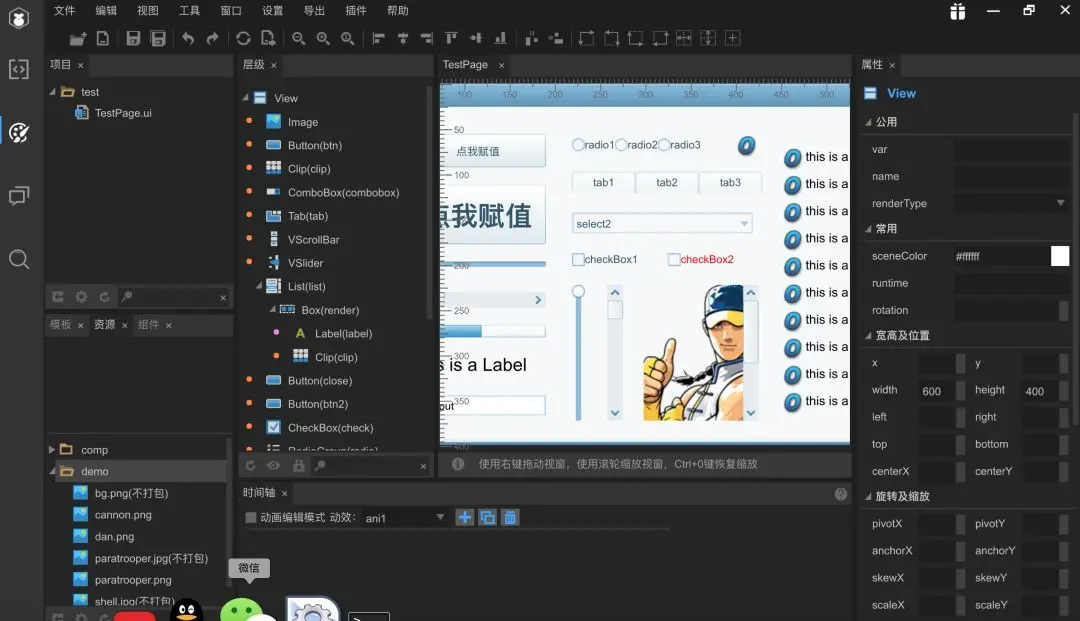Enable the animation edit mode checkbox
Image resolution: width=1080 pixels, height=621 pixels.
[x=251, y=518]
